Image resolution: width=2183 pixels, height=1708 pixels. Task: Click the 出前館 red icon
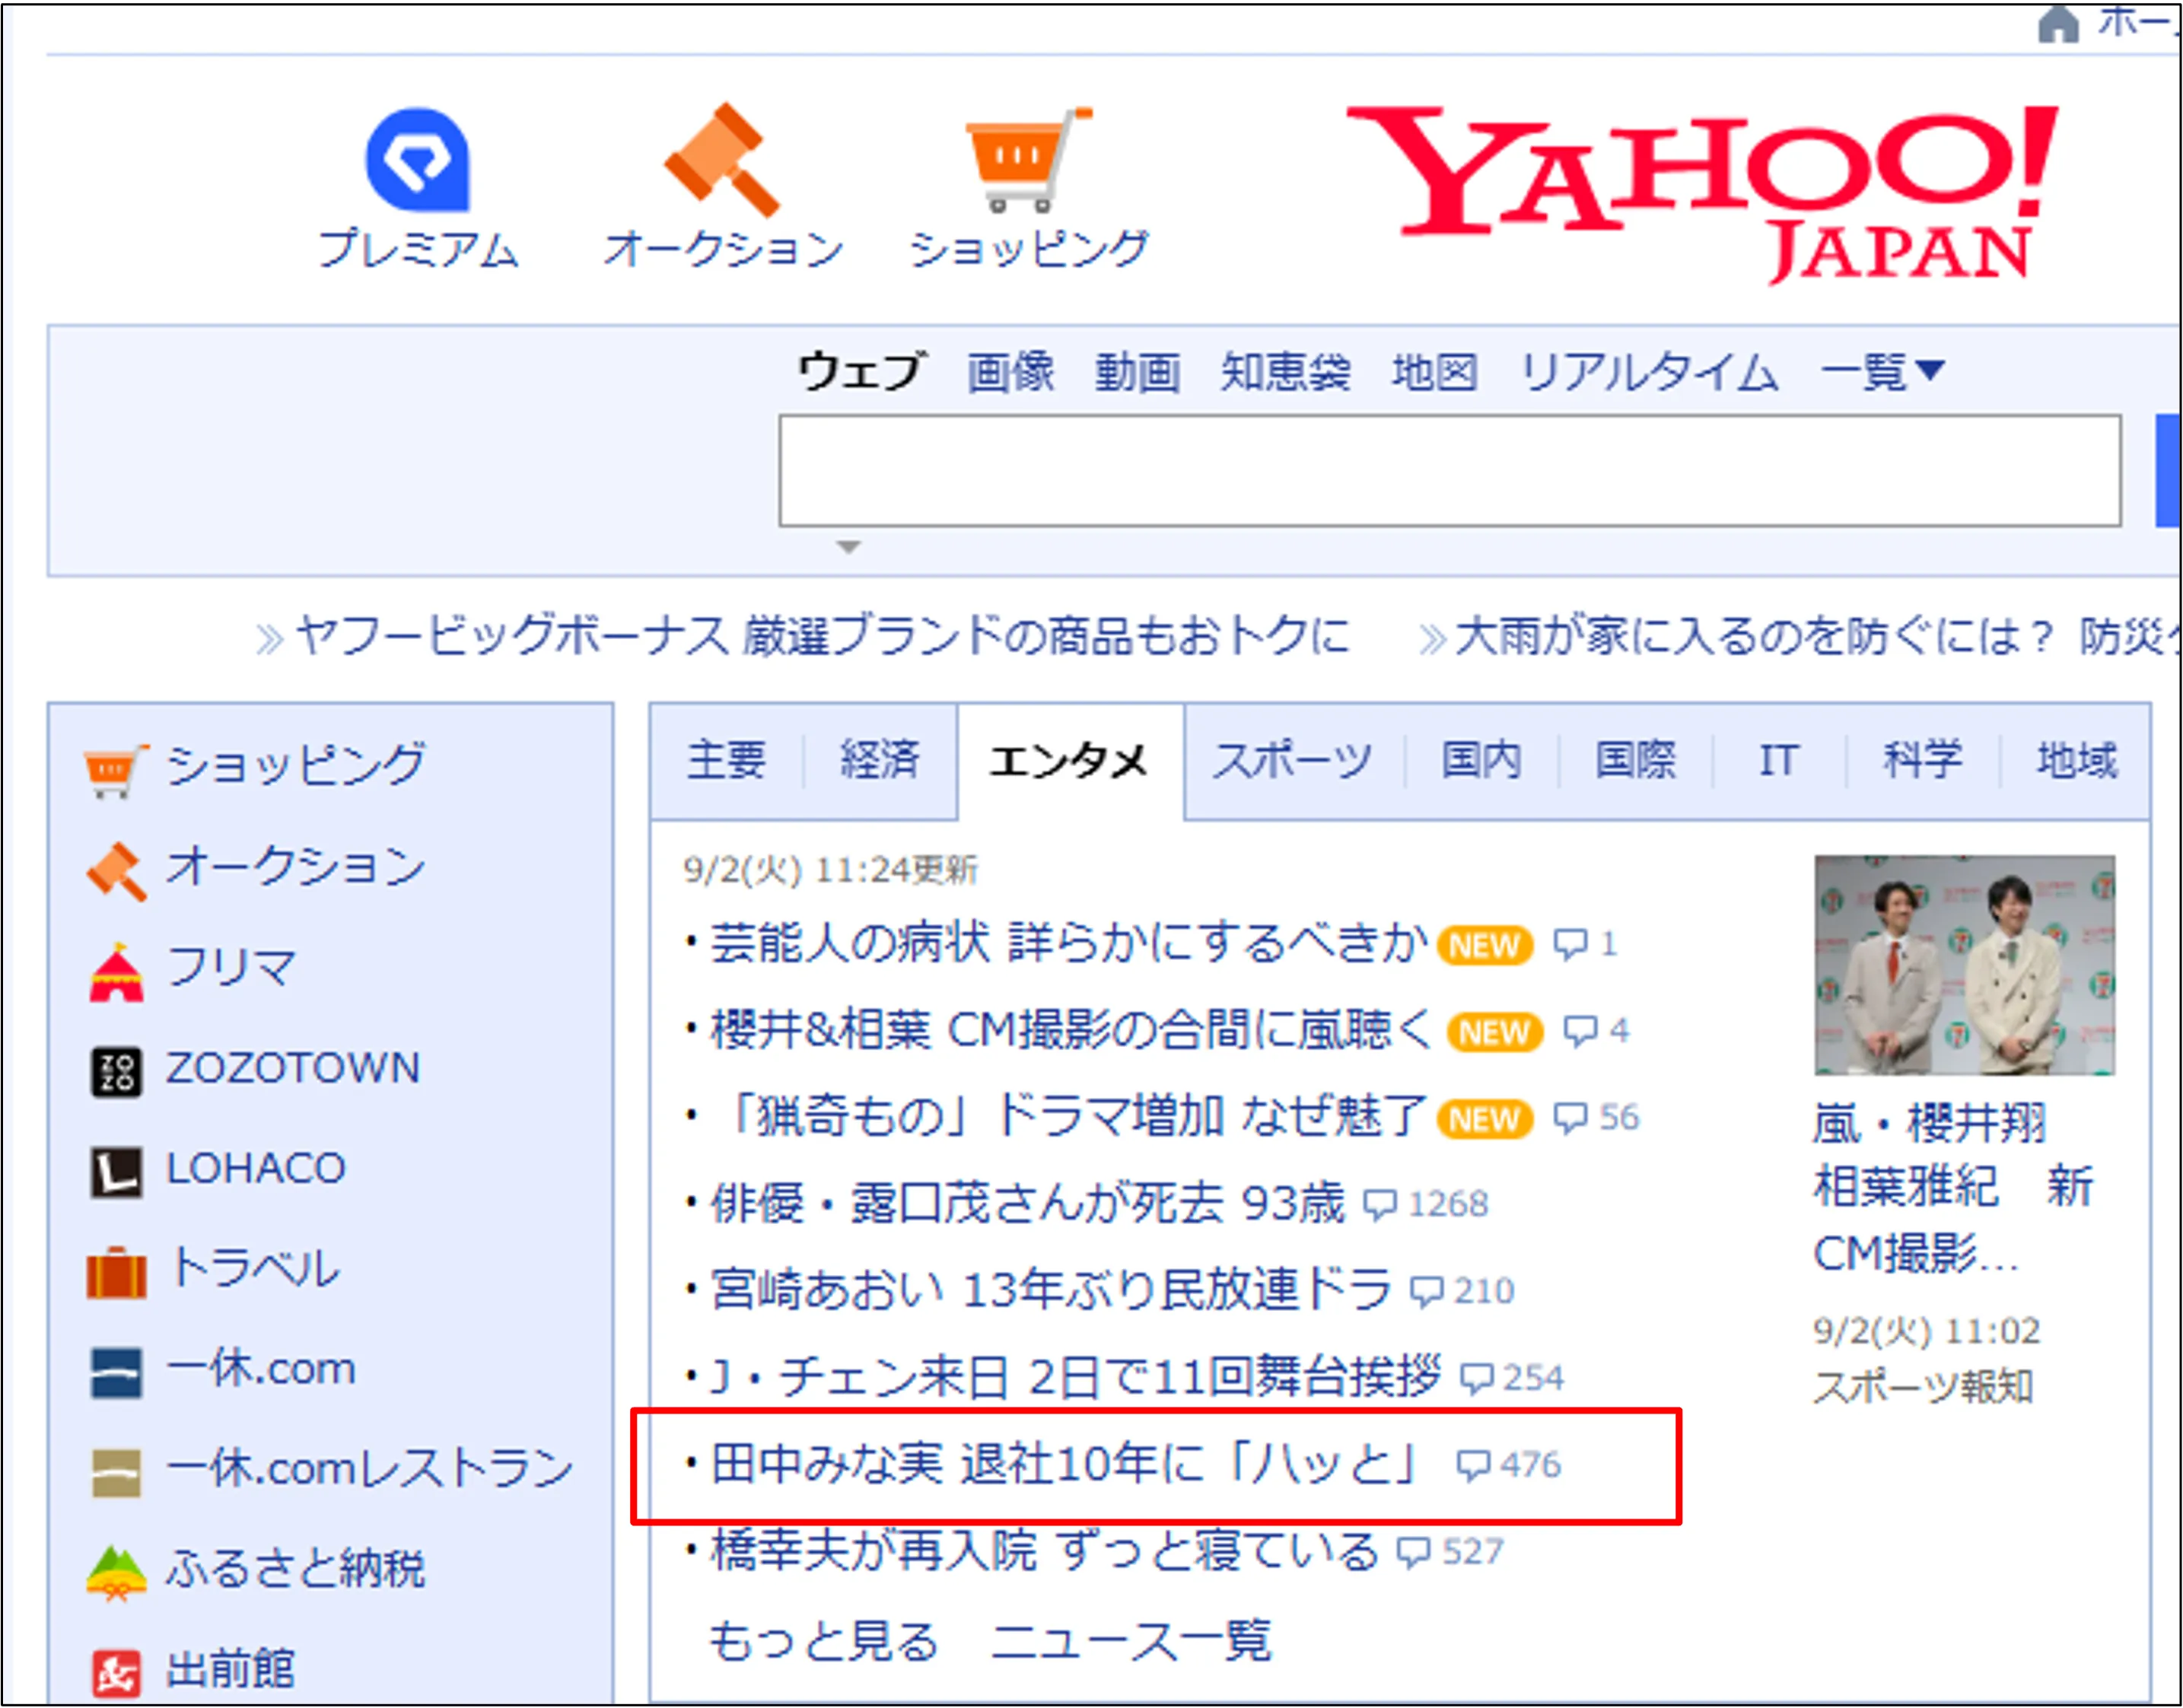116,1673
